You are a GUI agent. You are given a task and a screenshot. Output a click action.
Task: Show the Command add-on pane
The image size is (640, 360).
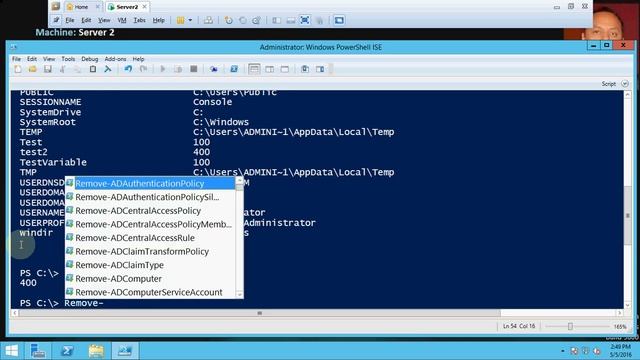coord(320,69)
